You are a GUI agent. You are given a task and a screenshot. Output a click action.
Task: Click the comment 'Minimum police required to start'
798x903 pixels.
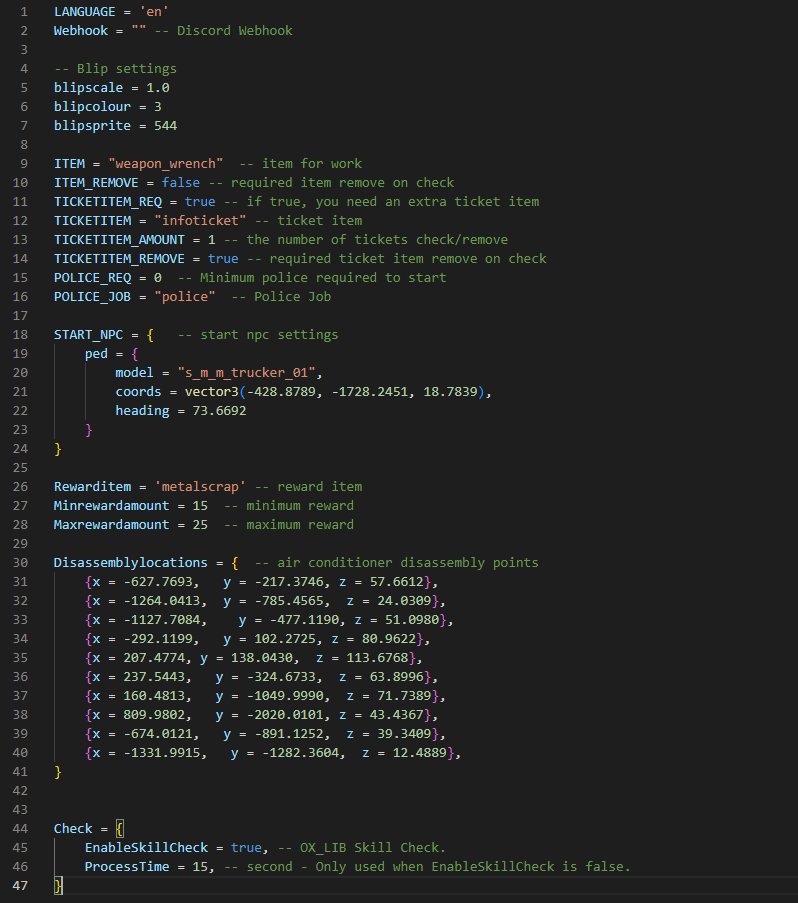[x=323, y=278]
